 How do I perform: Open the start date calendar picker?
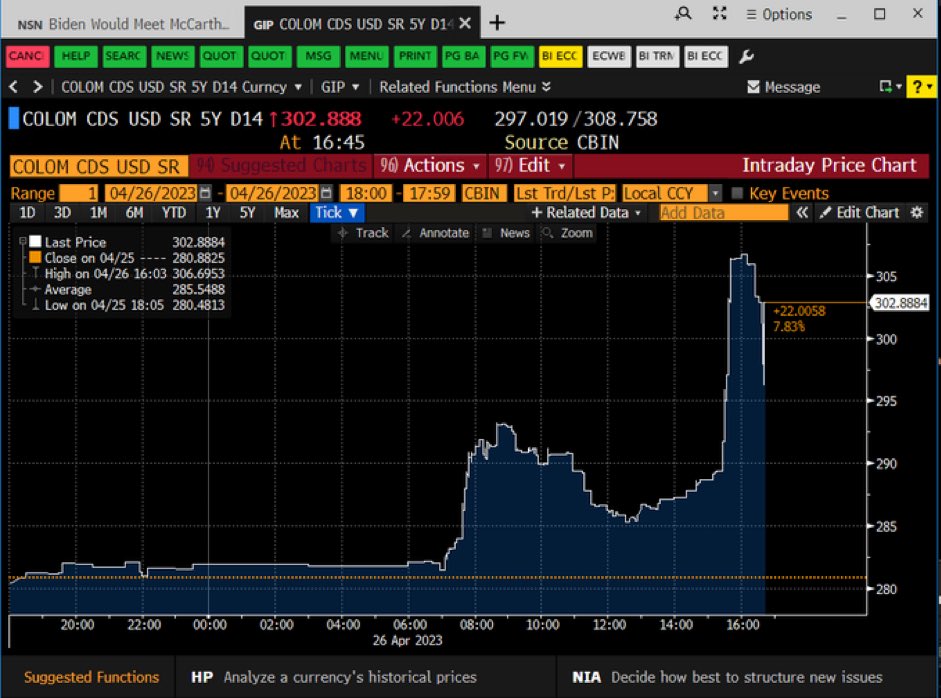coord(205,193)
